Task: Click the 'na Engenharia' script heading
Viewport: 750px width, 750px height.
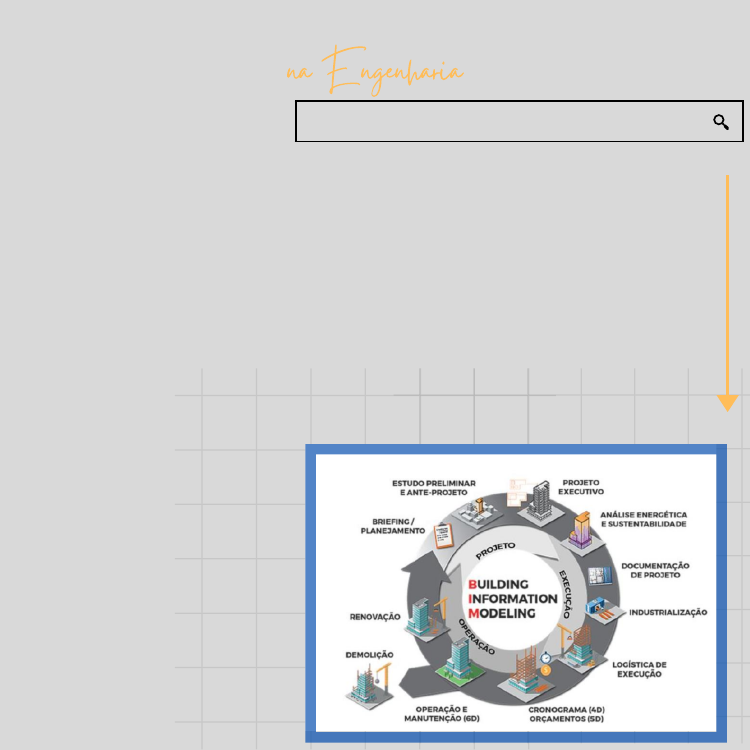Action: tap(374, 74)
